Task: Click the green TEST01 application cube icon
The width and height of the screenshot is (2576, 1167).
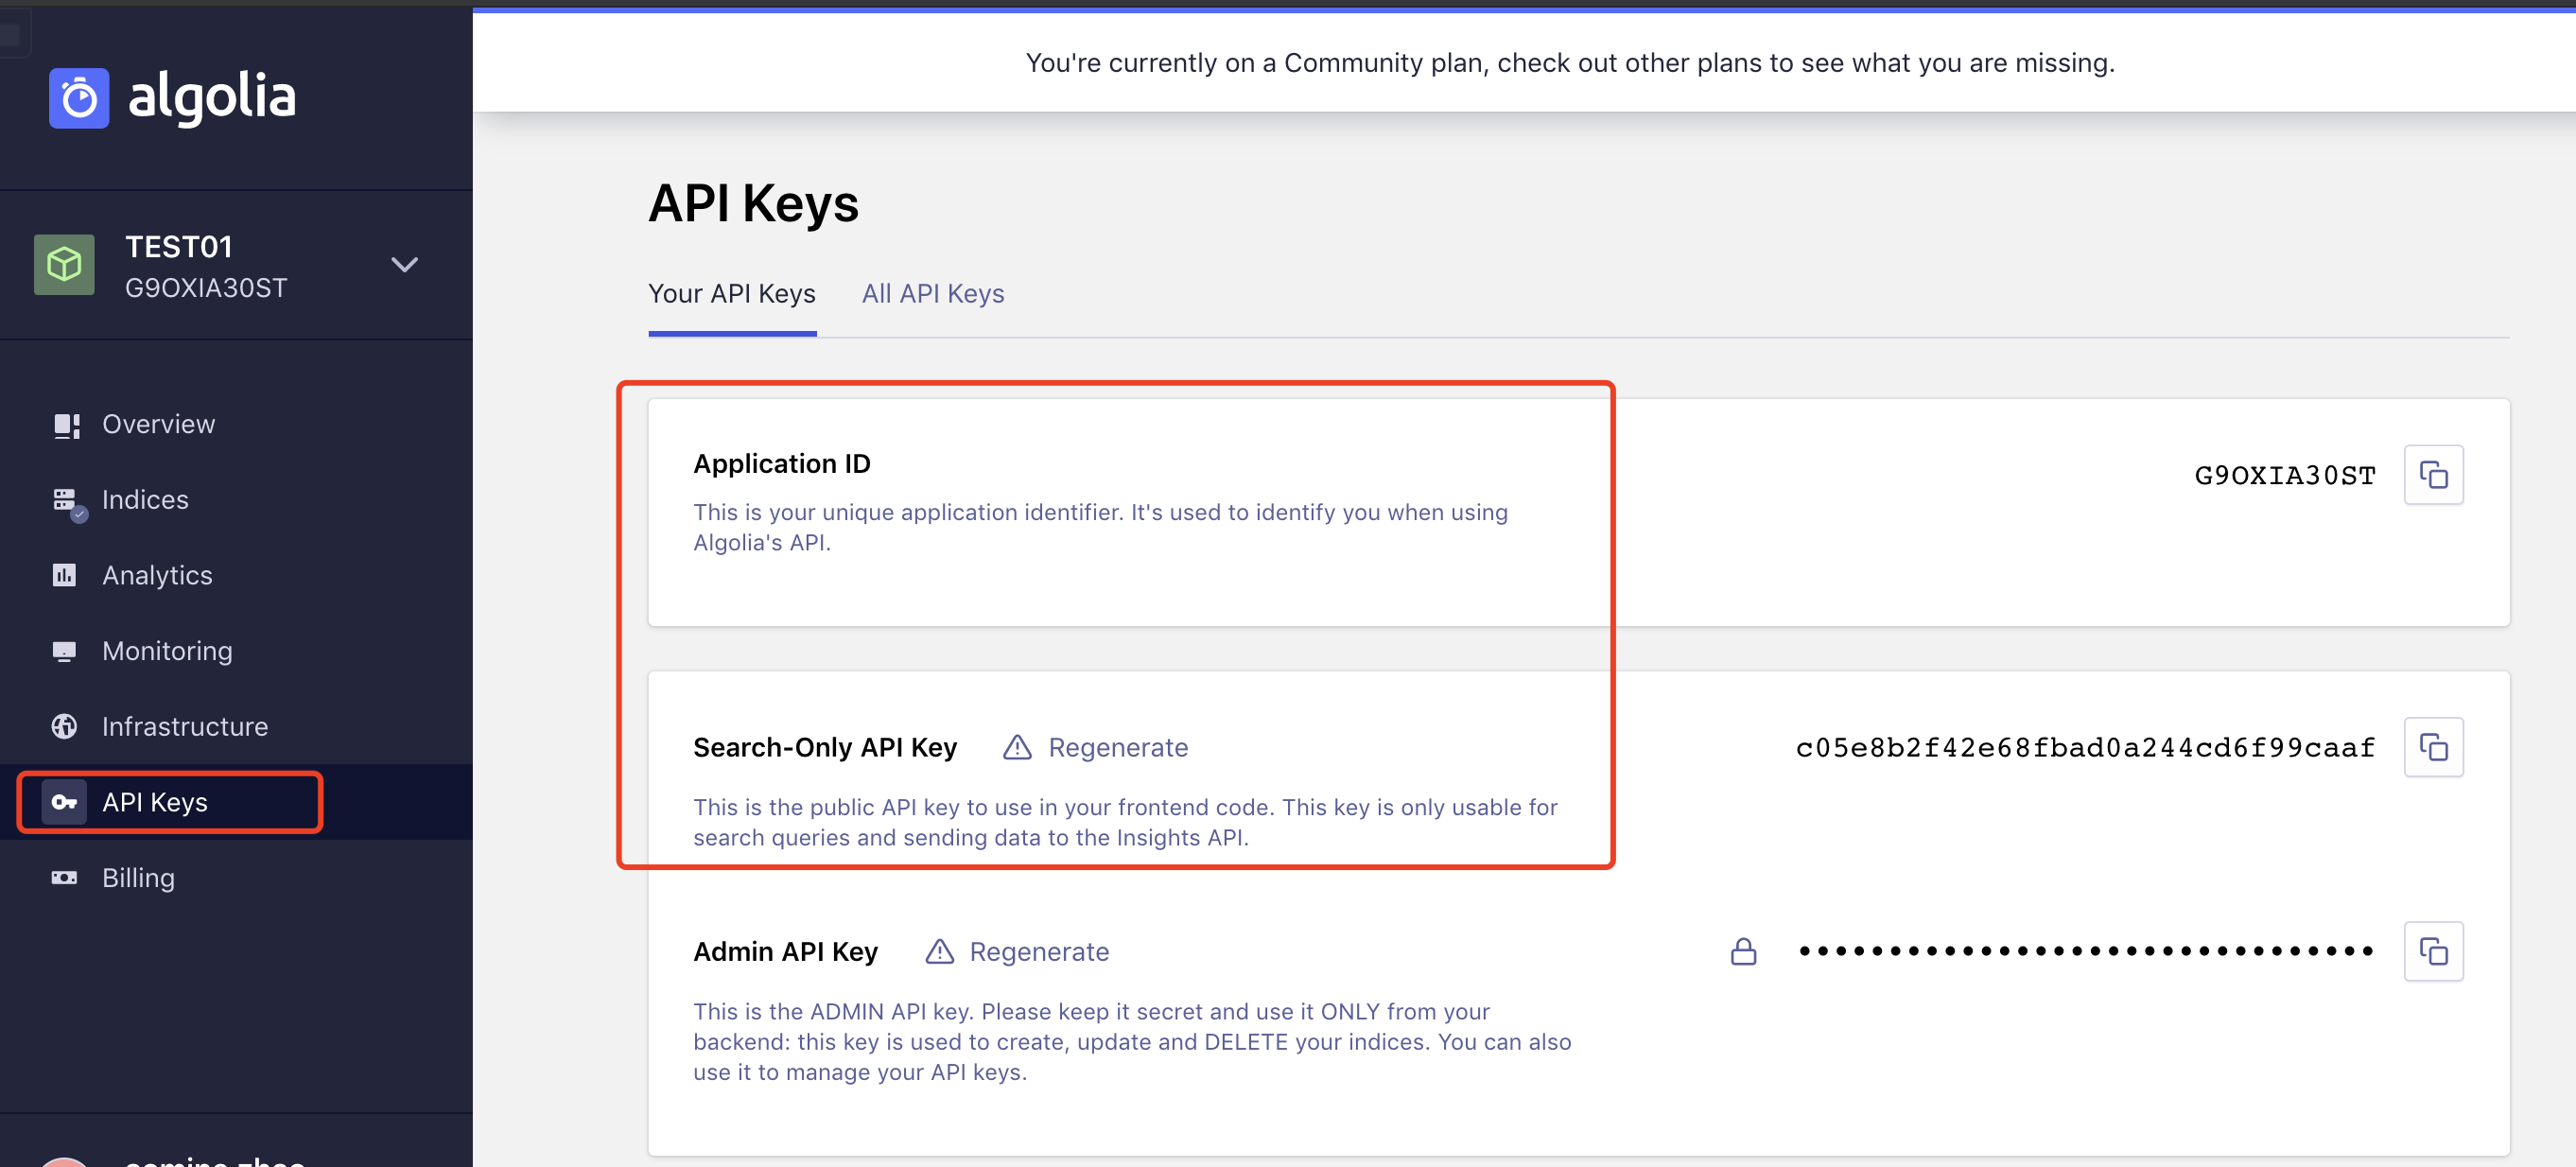Action: point(64,265)
